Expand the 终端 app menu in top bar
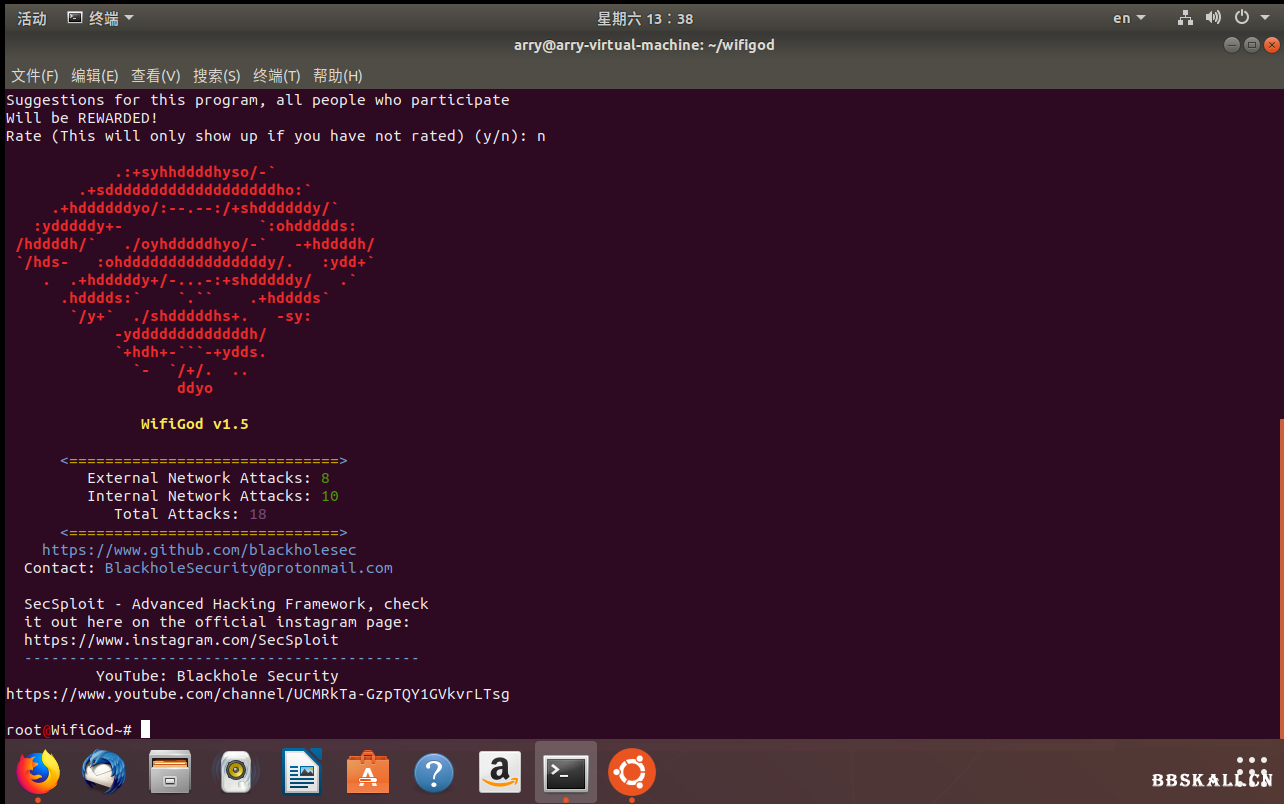1284x804 pixels. tap(100, 18)
